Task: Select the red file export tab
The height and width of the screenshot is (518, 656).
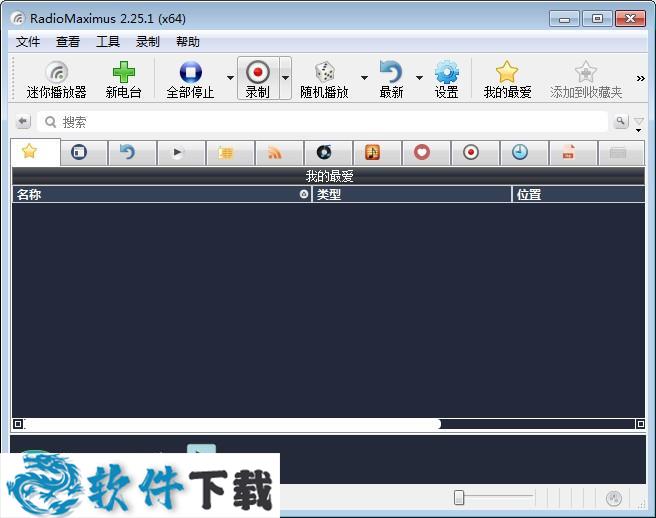Action: [x=573, y=153]
